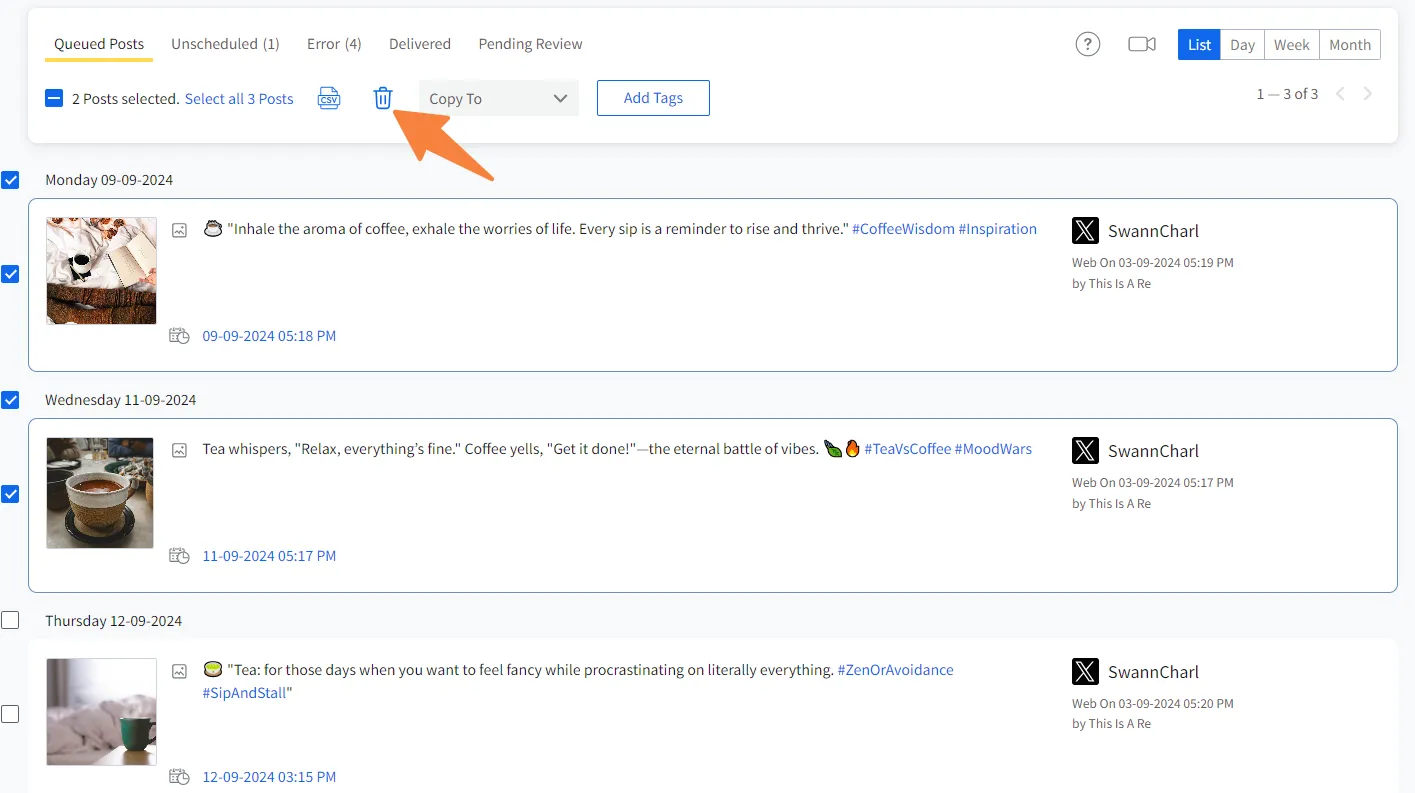Open the tea cup on saucer thumbnail
Viewport: 1415px width, 793px height.
coord(100,493)
